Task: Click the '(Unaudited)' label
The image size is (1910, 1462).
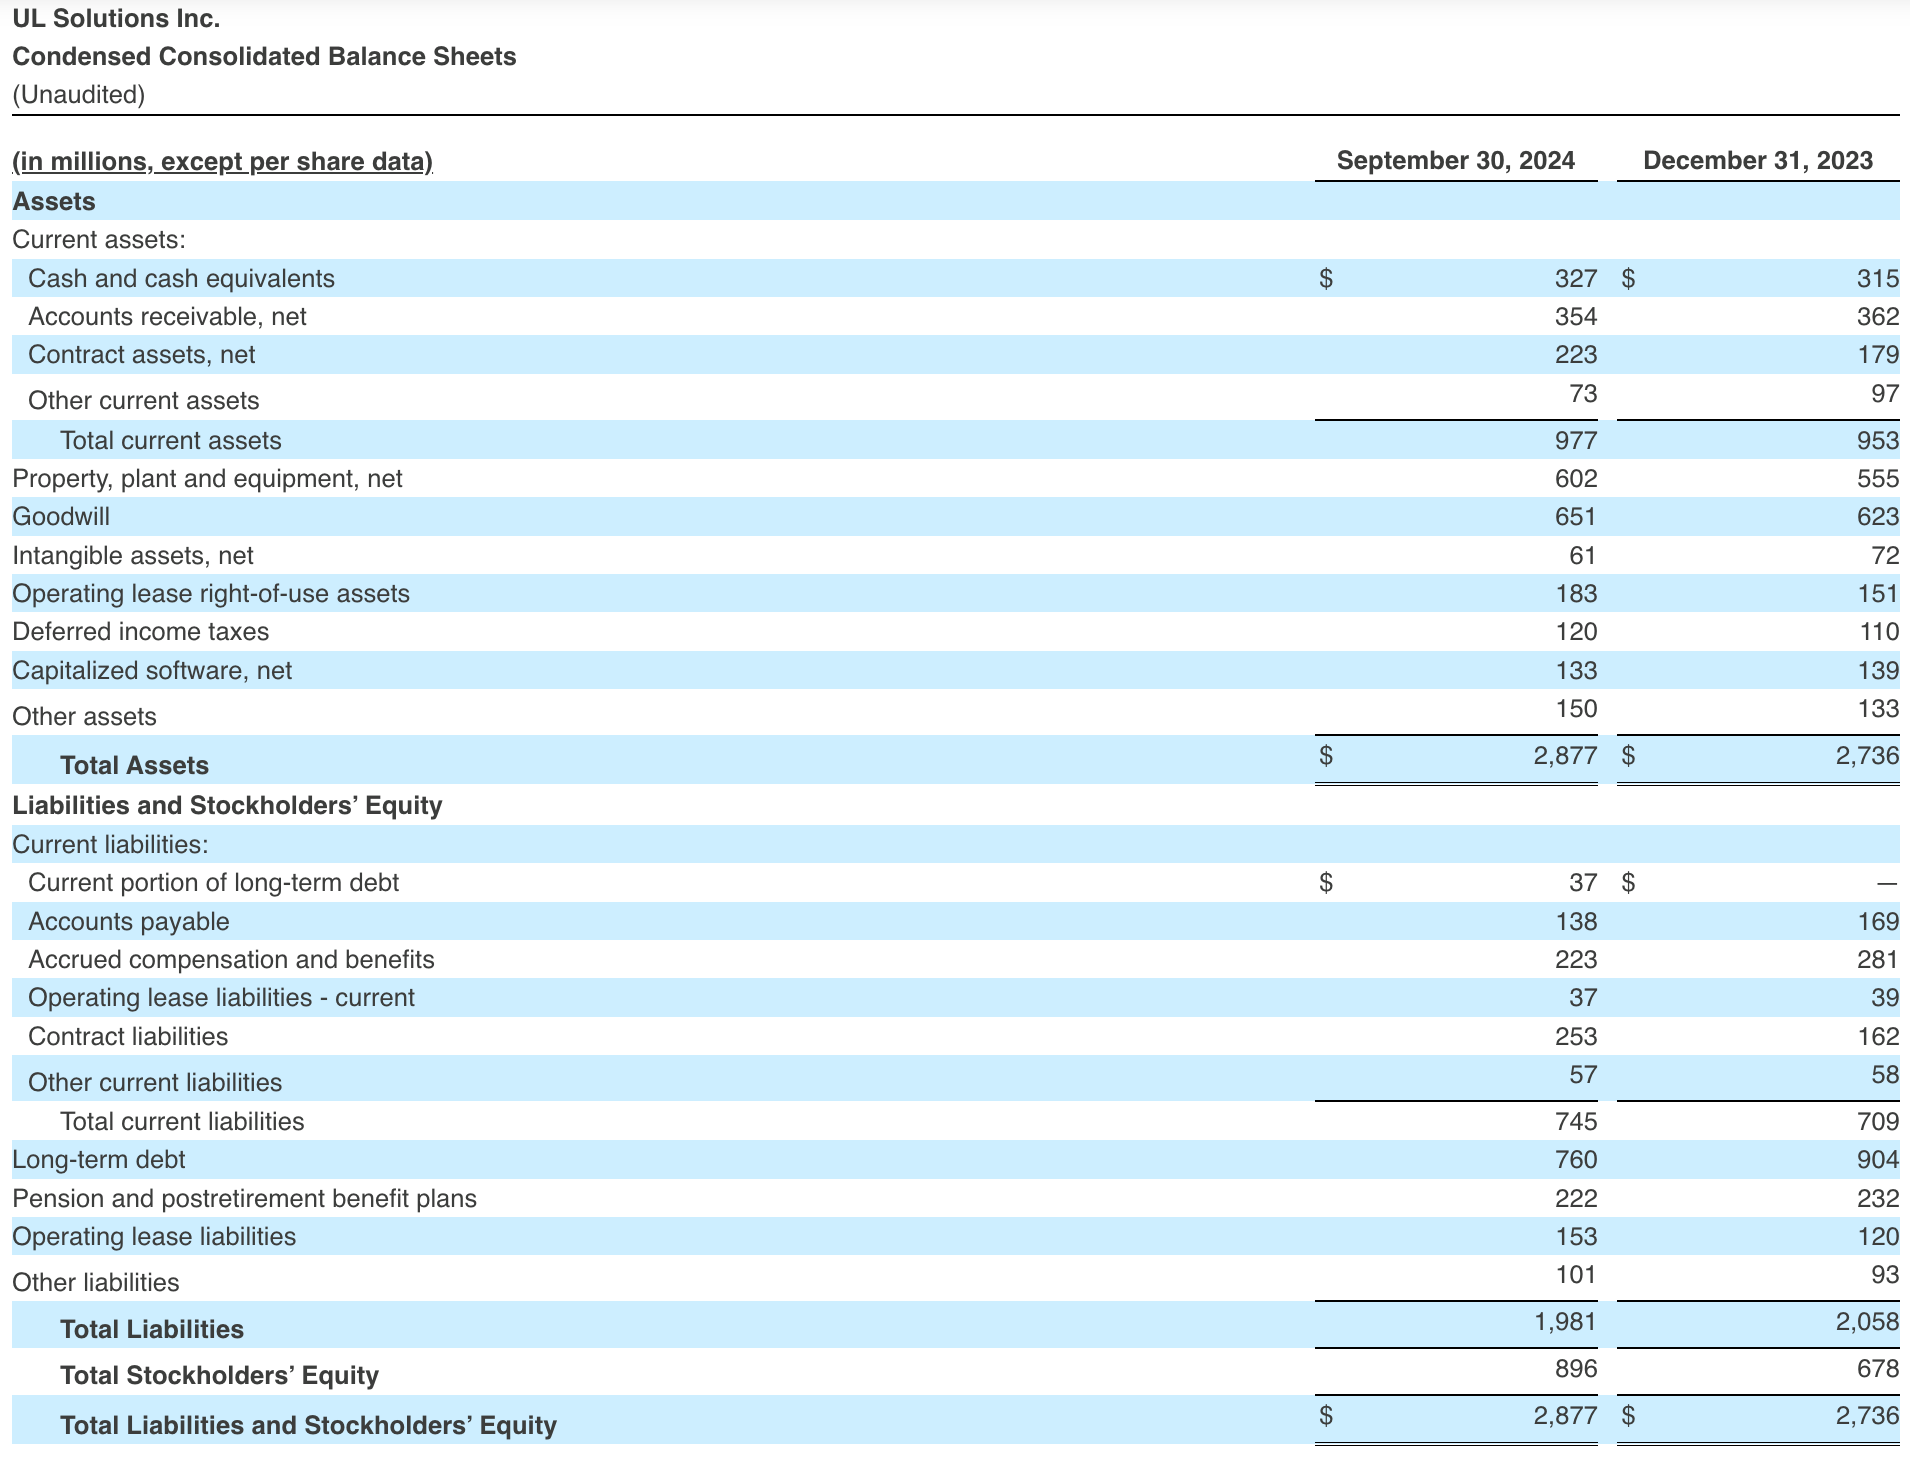Action: point(79,94)
